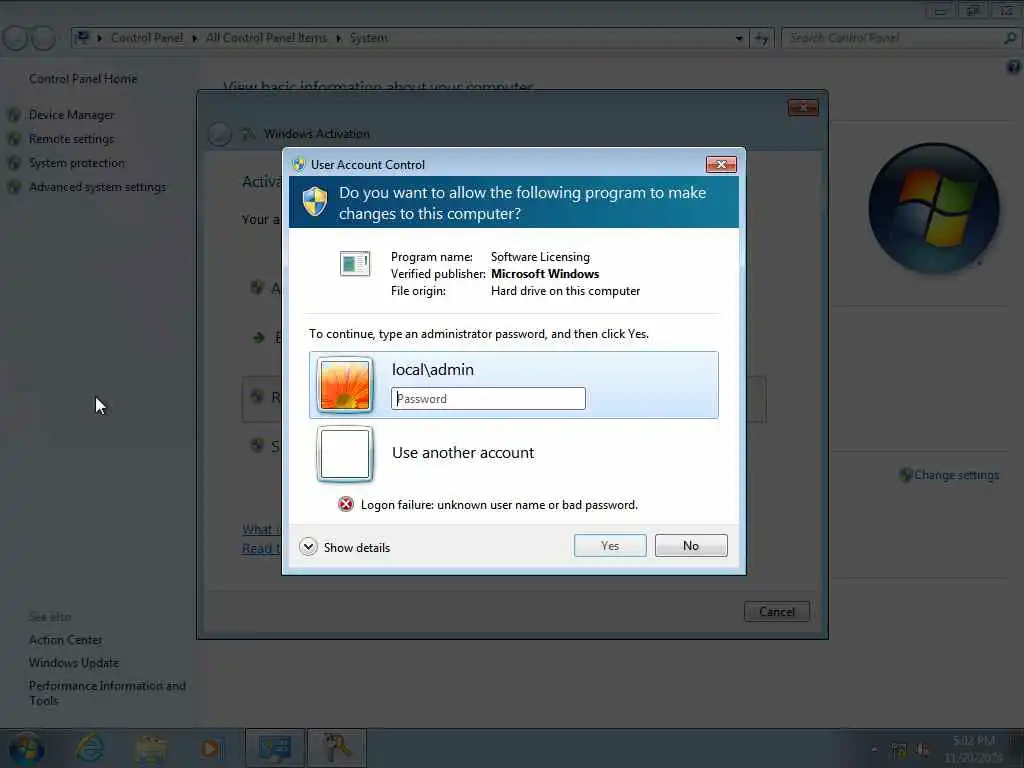
Task: Focus the administrator Password field
Action: pos(488,398)
